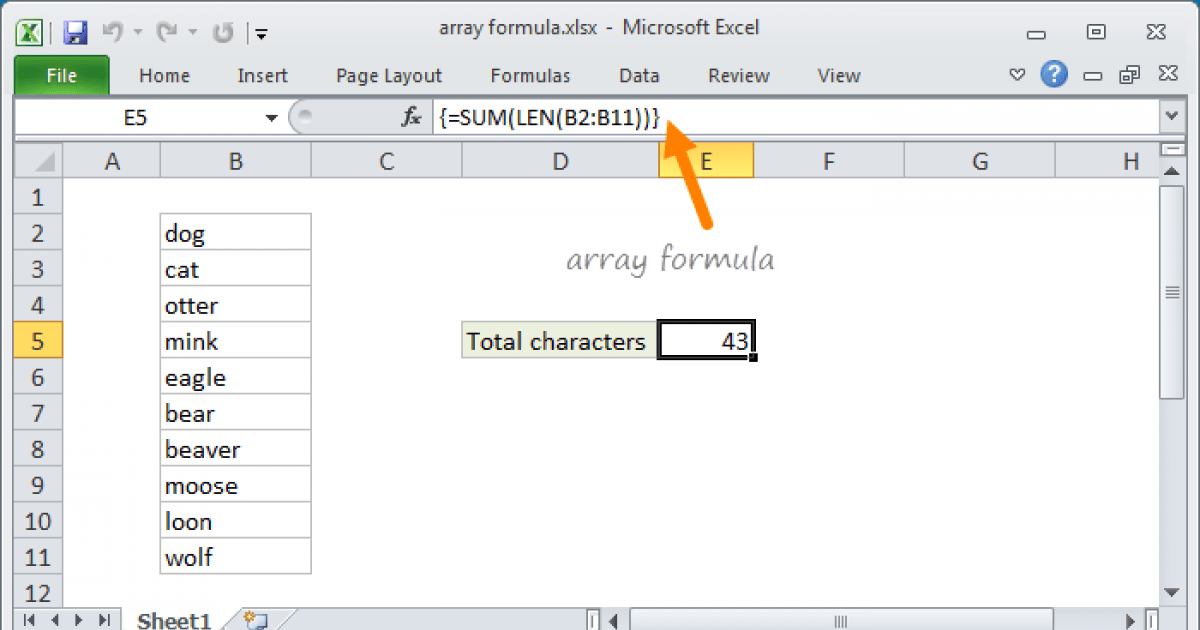Open Excel Help with the question mark icon
This screenshot has height=630, width=1200.
click(x=1054, y=74)
